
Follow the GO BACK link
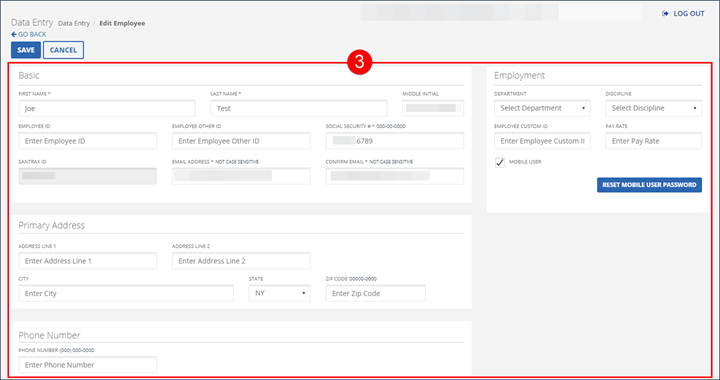point(28,34)
